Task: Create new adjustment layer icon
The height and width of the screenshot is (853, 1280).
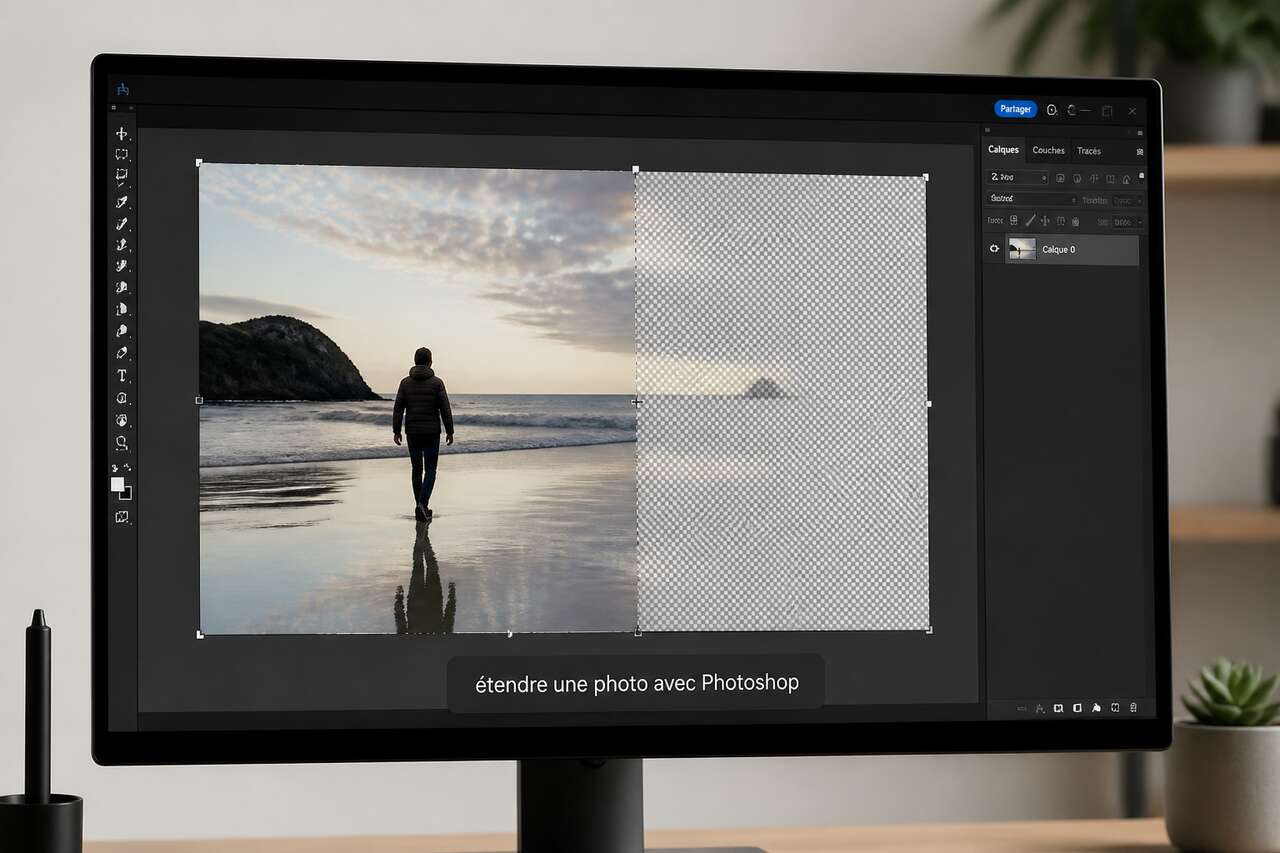Action: 1077,708
